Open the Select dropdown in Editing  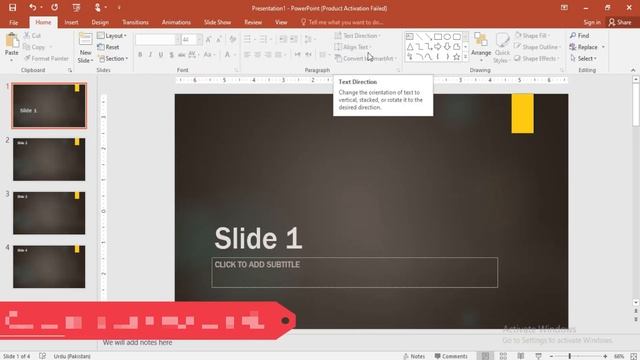click(x=583, y=58)
